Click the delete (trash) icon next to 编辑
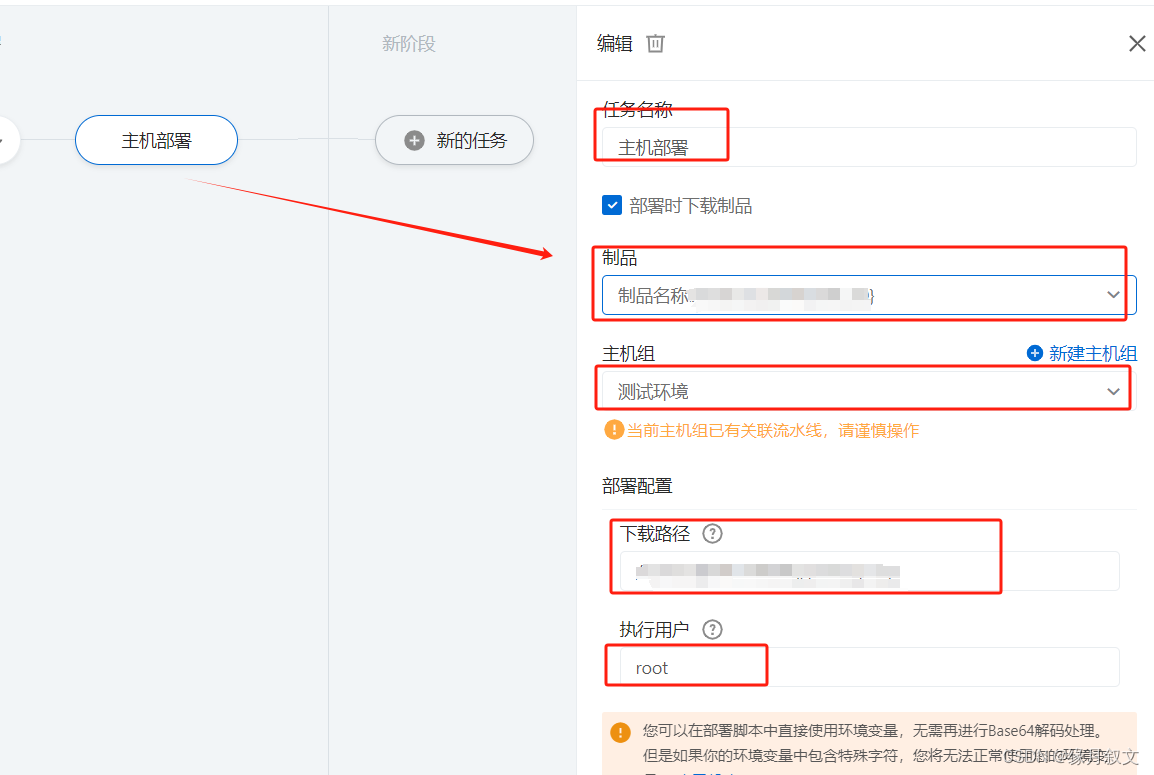 [x=656, y=43]
